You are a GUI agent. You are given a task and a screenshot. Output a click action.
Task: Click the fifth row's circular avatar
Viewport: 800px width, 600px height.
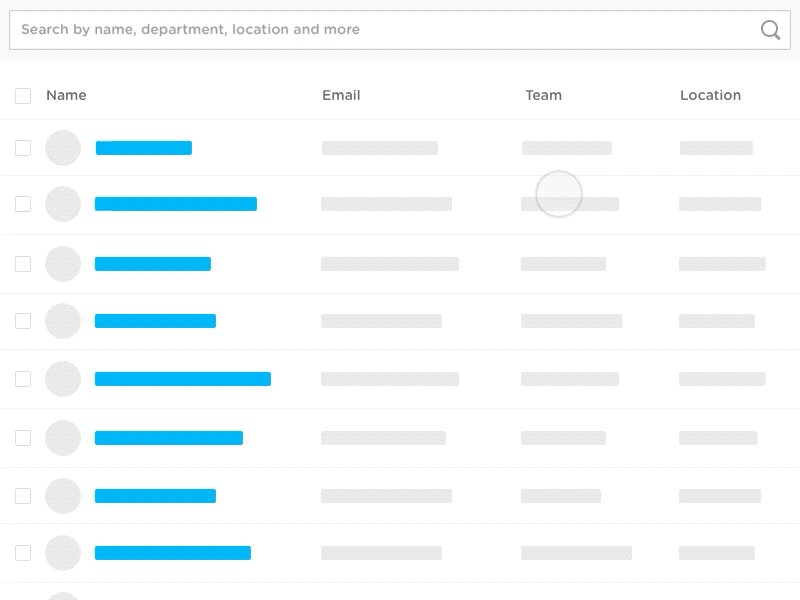point(63,379)
